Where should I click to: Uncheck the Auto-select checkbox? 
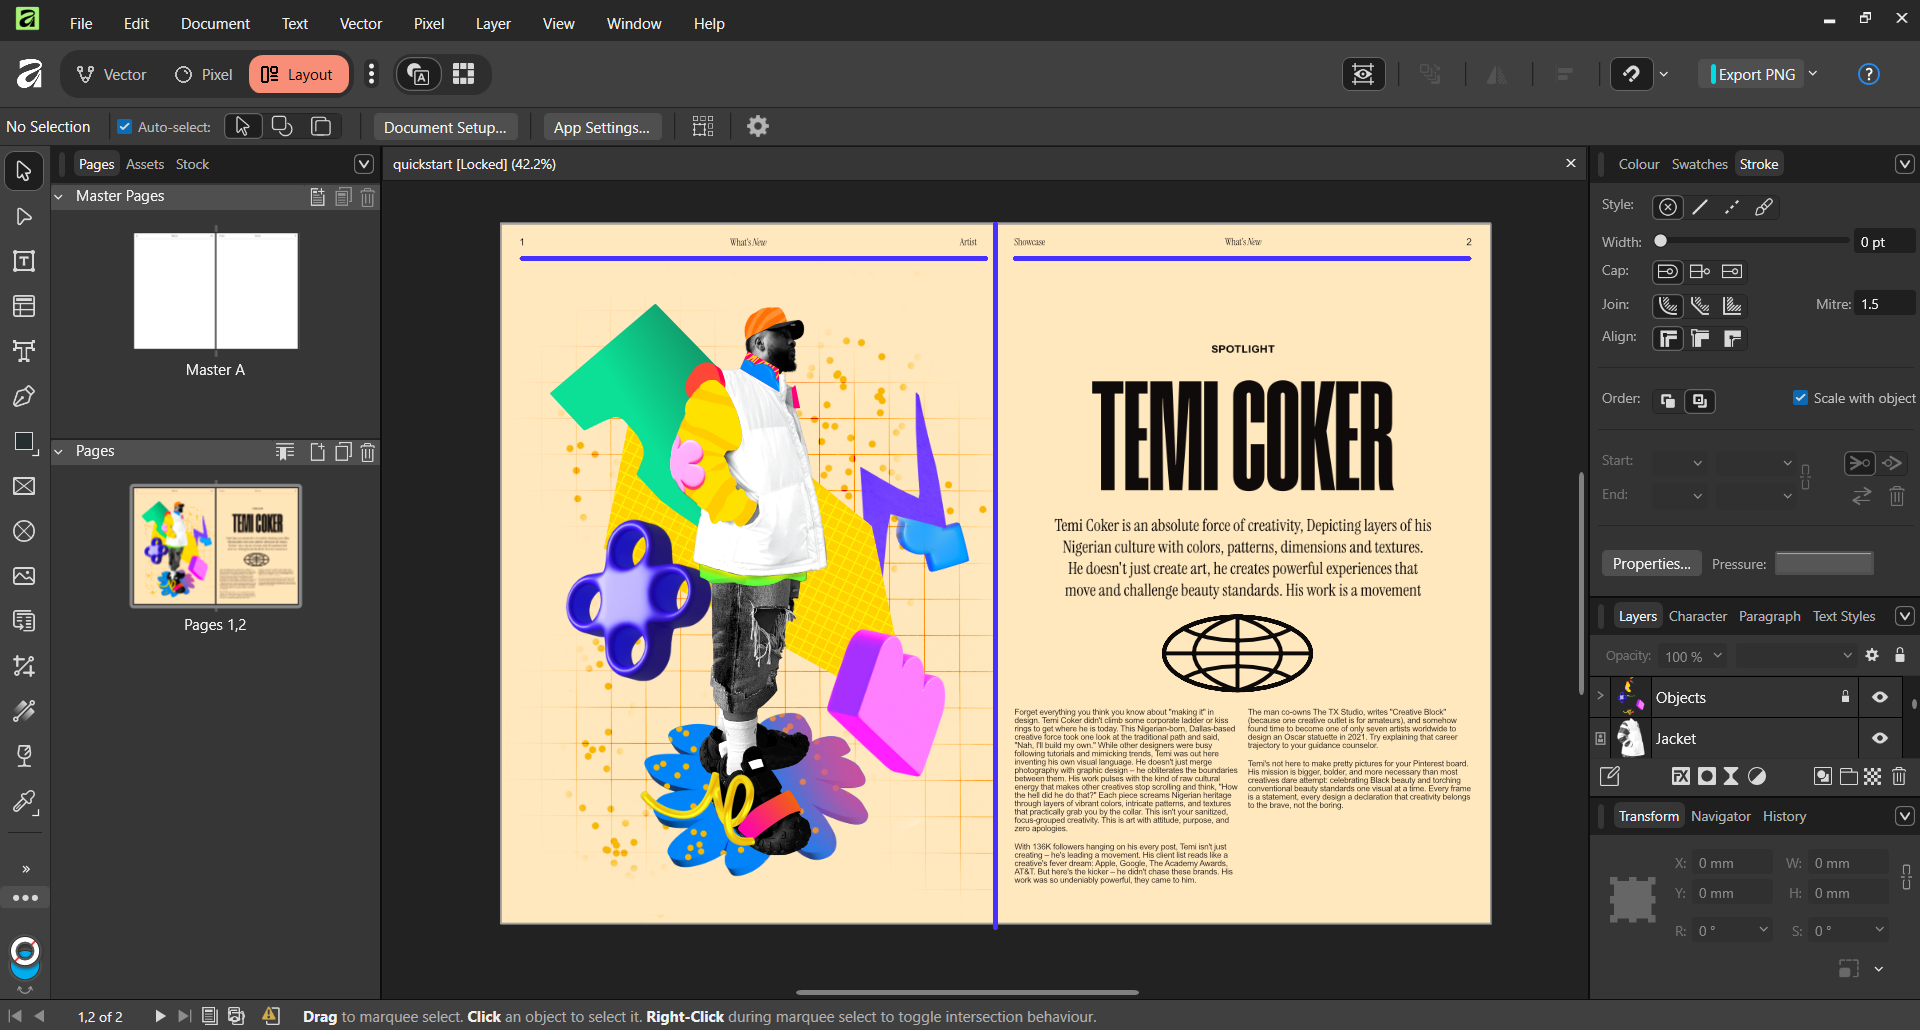tap(125, 127)
